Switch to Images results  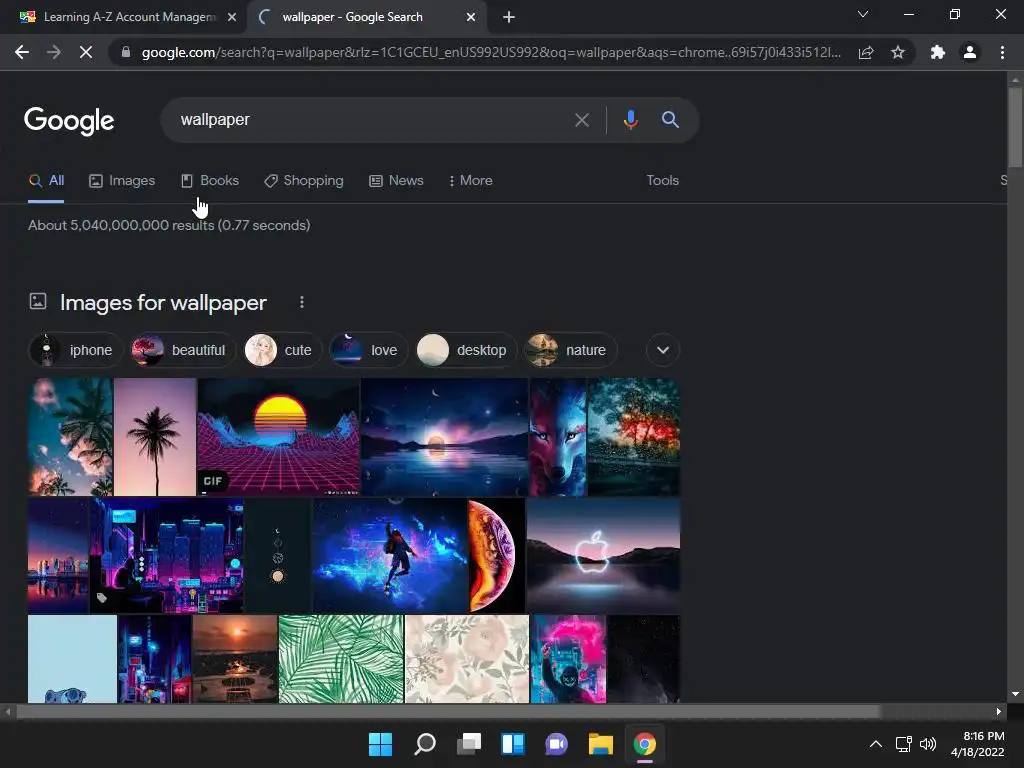point(122,180)
